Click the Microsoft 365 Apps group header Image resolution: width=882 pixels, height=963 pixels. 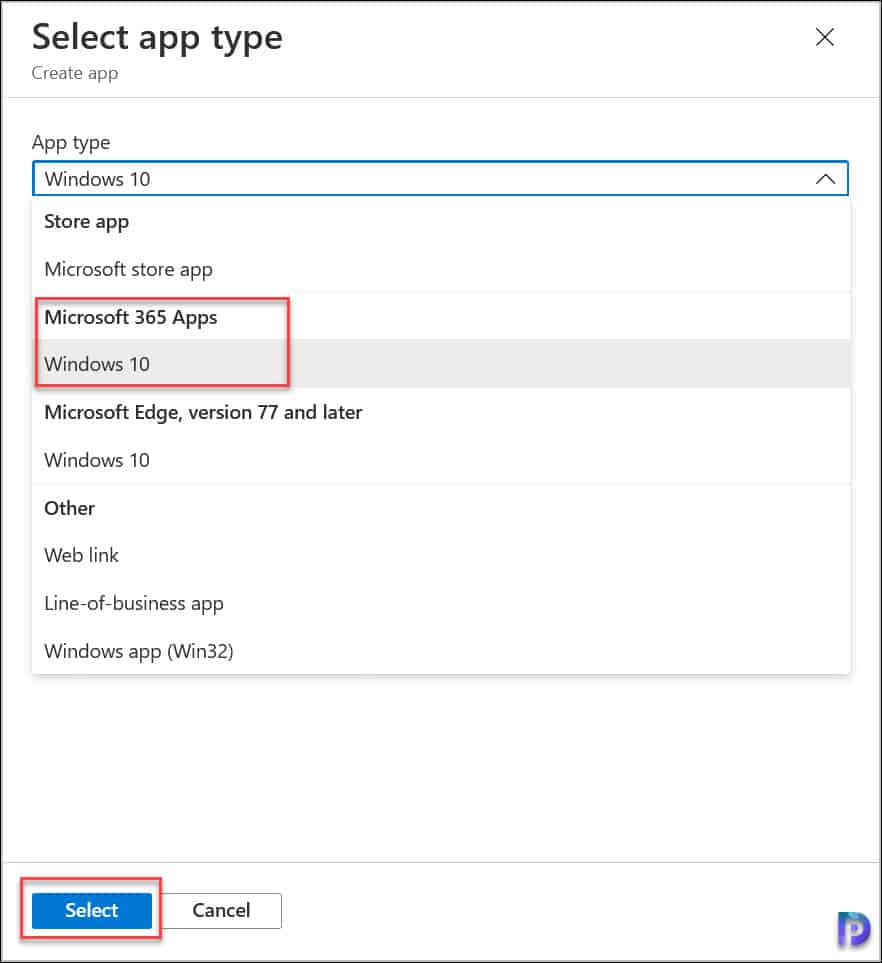click(x=131, y=318)
